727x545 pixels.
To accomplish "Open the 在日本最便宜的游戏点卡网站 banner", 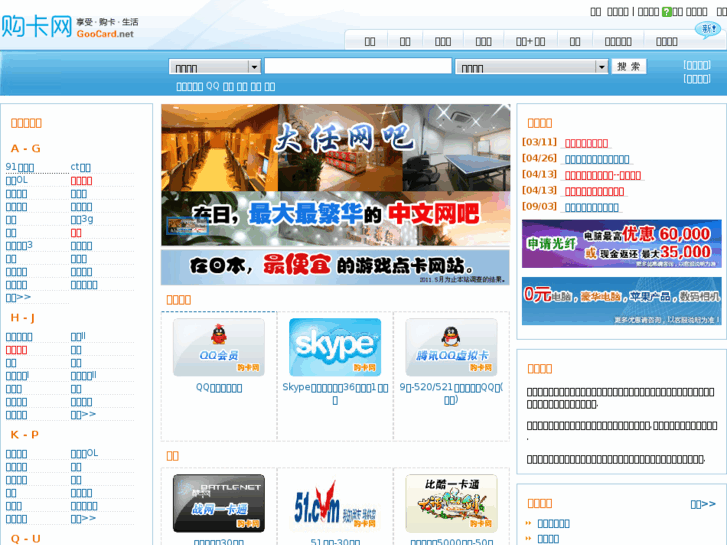I will (x=335, y=267).
